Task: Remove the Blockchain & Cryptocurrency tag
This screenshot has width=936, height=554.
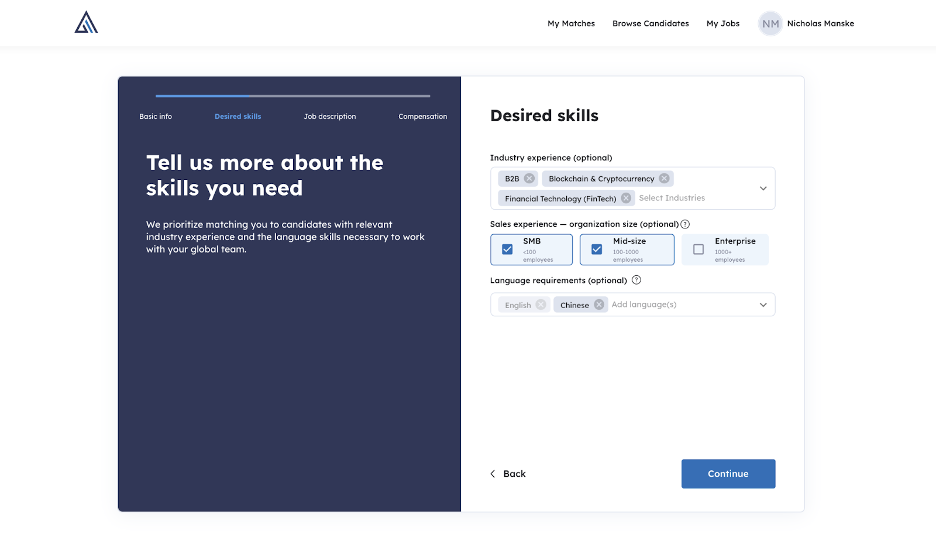Action: click(x=664, y=179)
